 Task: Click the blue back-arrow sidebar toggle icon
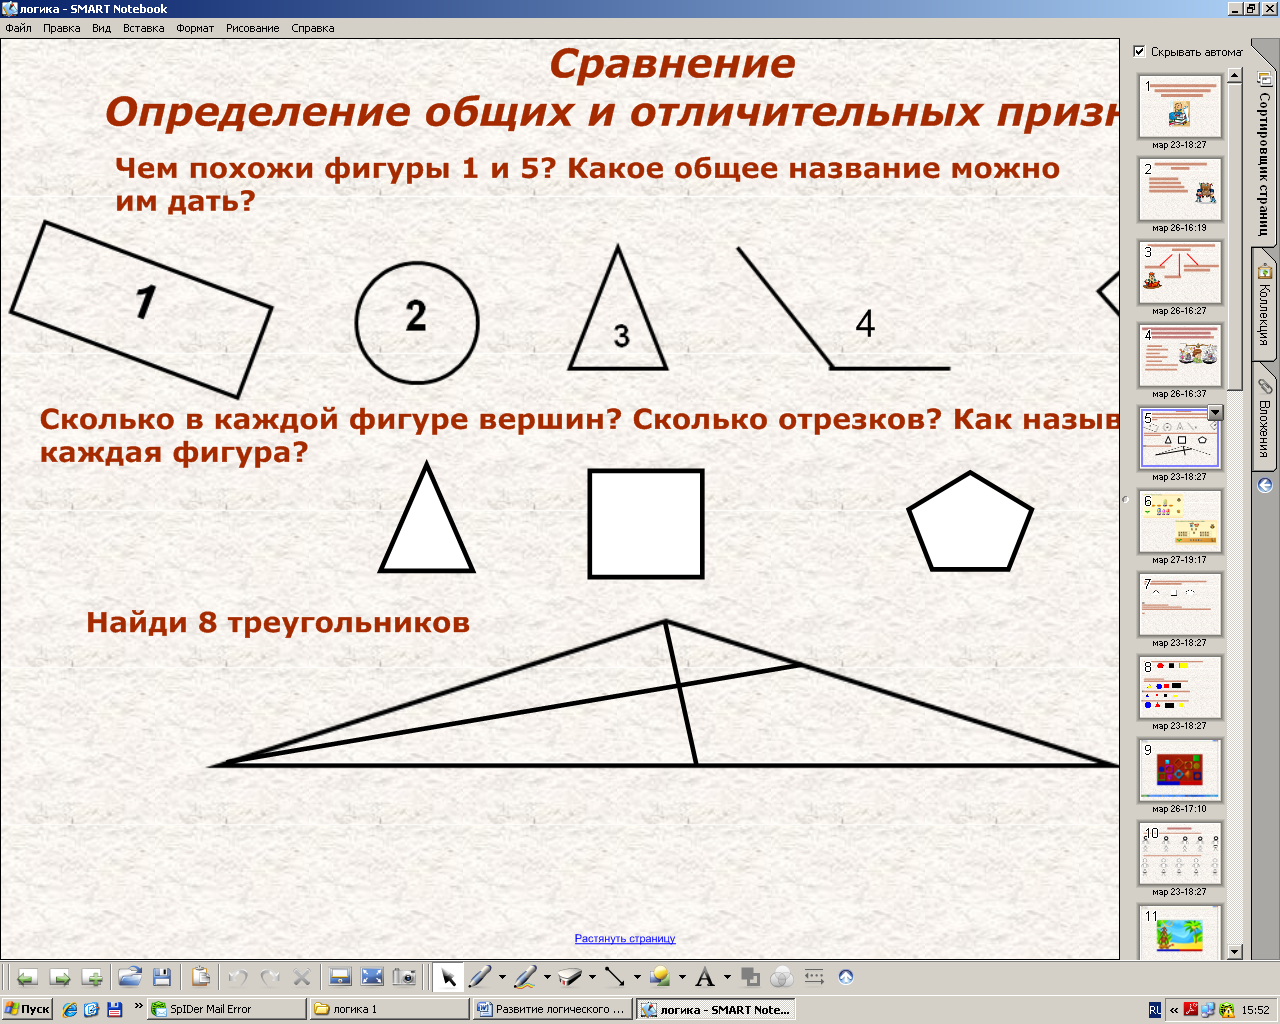(x=1265, y=485)
